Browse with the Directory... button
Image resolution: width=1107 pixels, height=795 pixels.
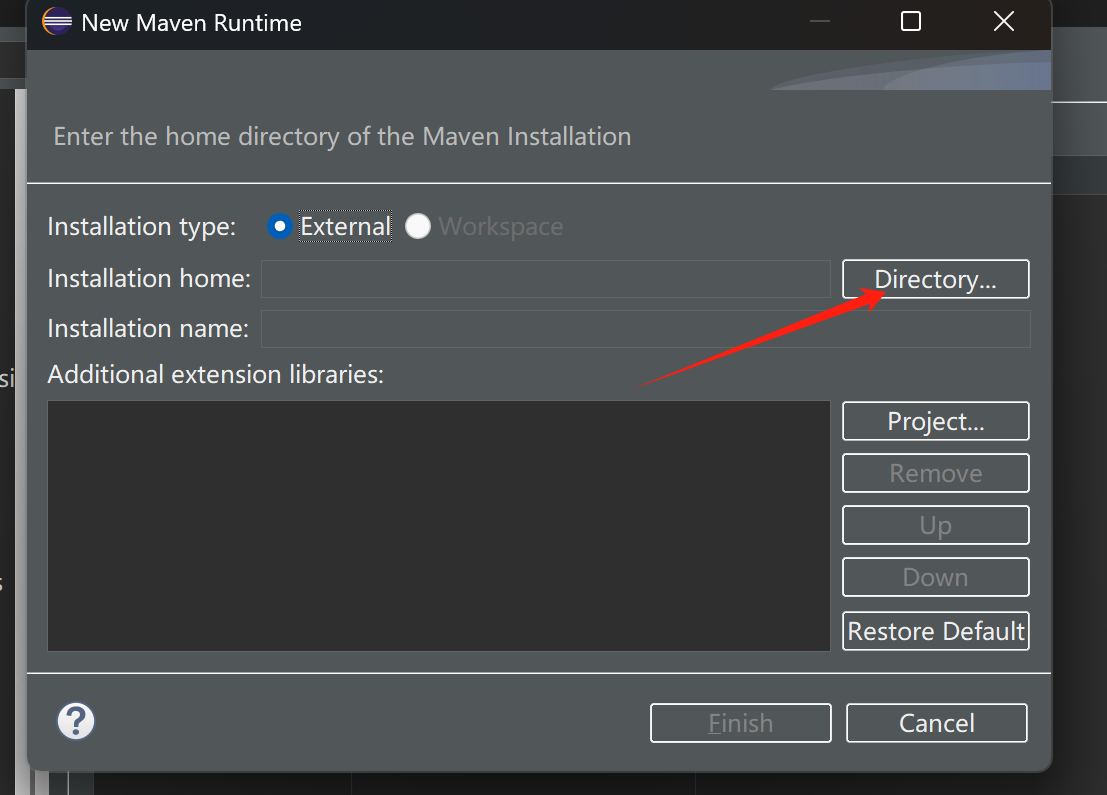tap(935, 279)
